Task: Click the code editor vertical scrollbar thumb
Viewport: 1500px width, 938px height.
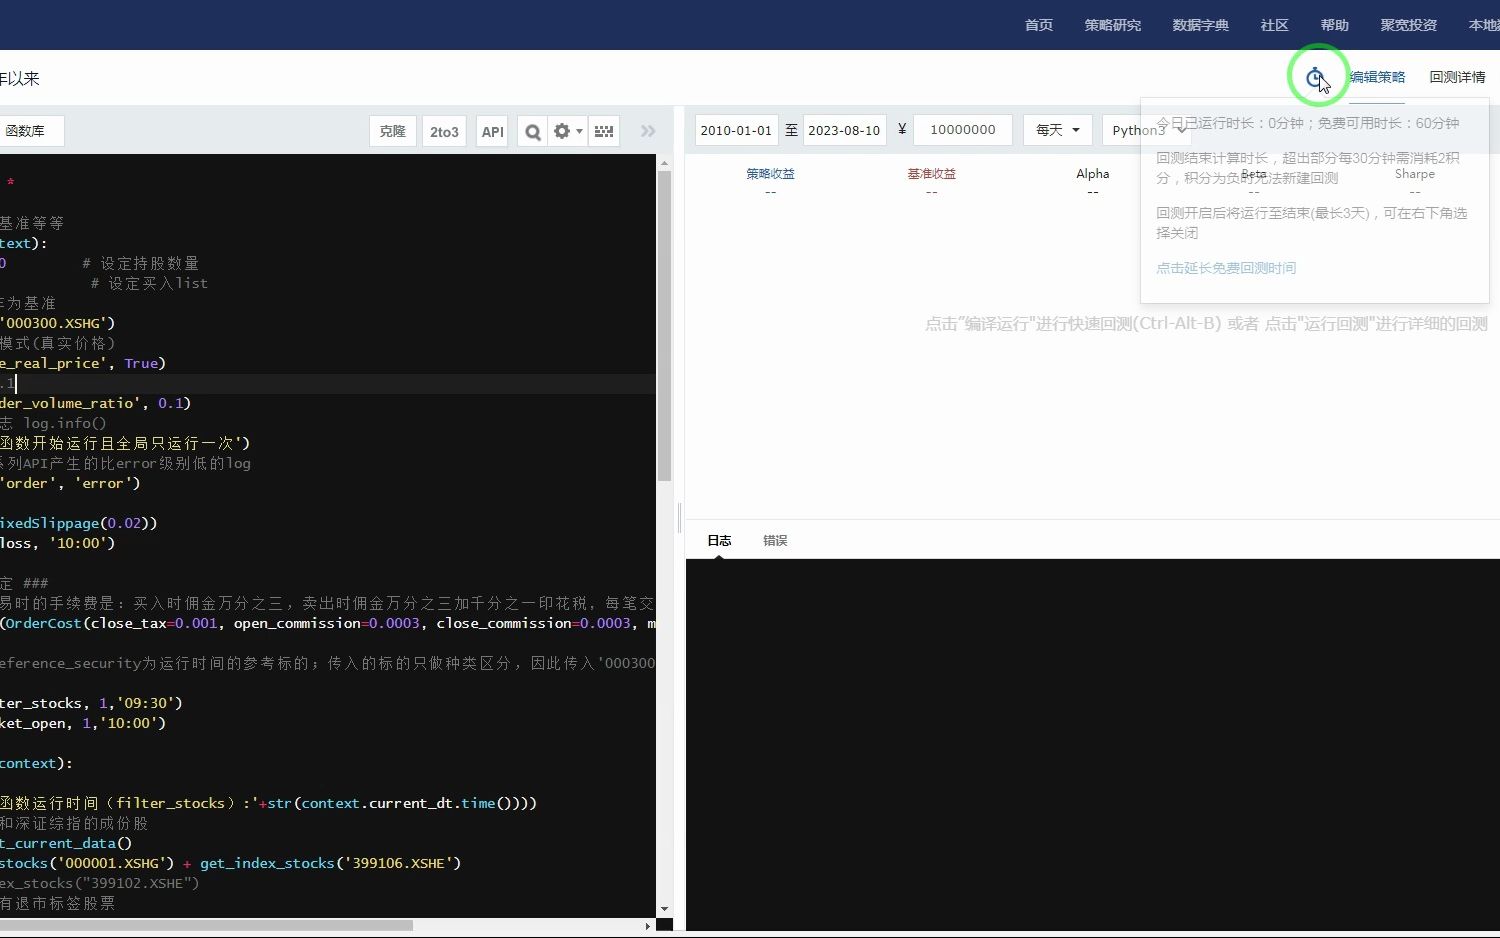Action: tap(664, 326)
